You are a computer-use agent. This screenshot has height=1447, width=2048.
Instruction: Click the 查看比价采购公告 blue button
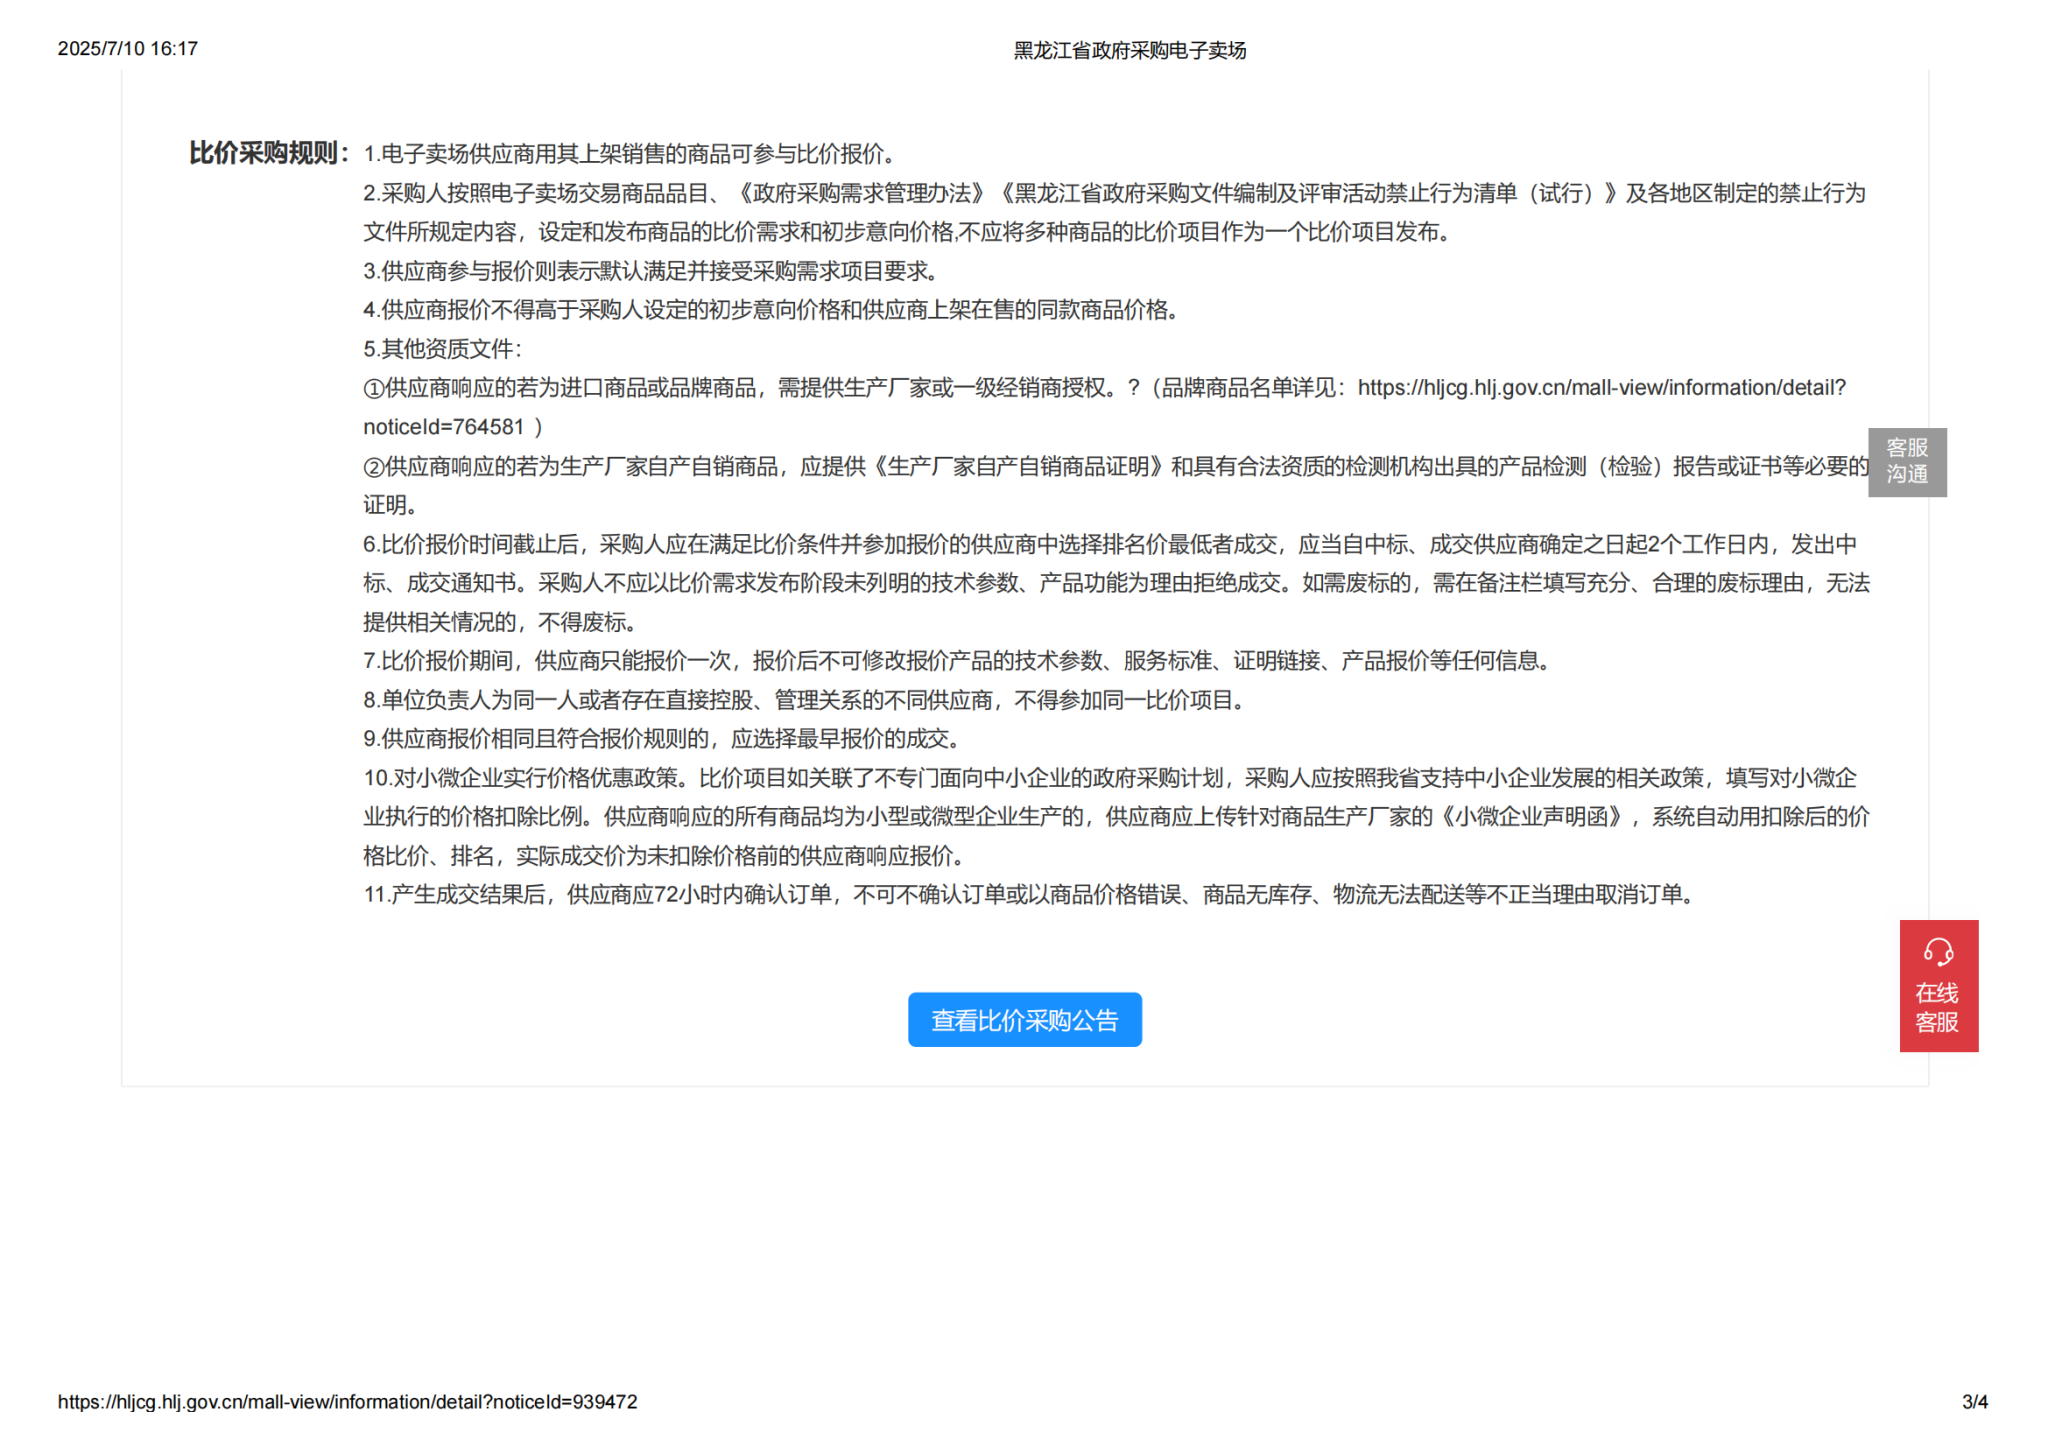1024,1020
